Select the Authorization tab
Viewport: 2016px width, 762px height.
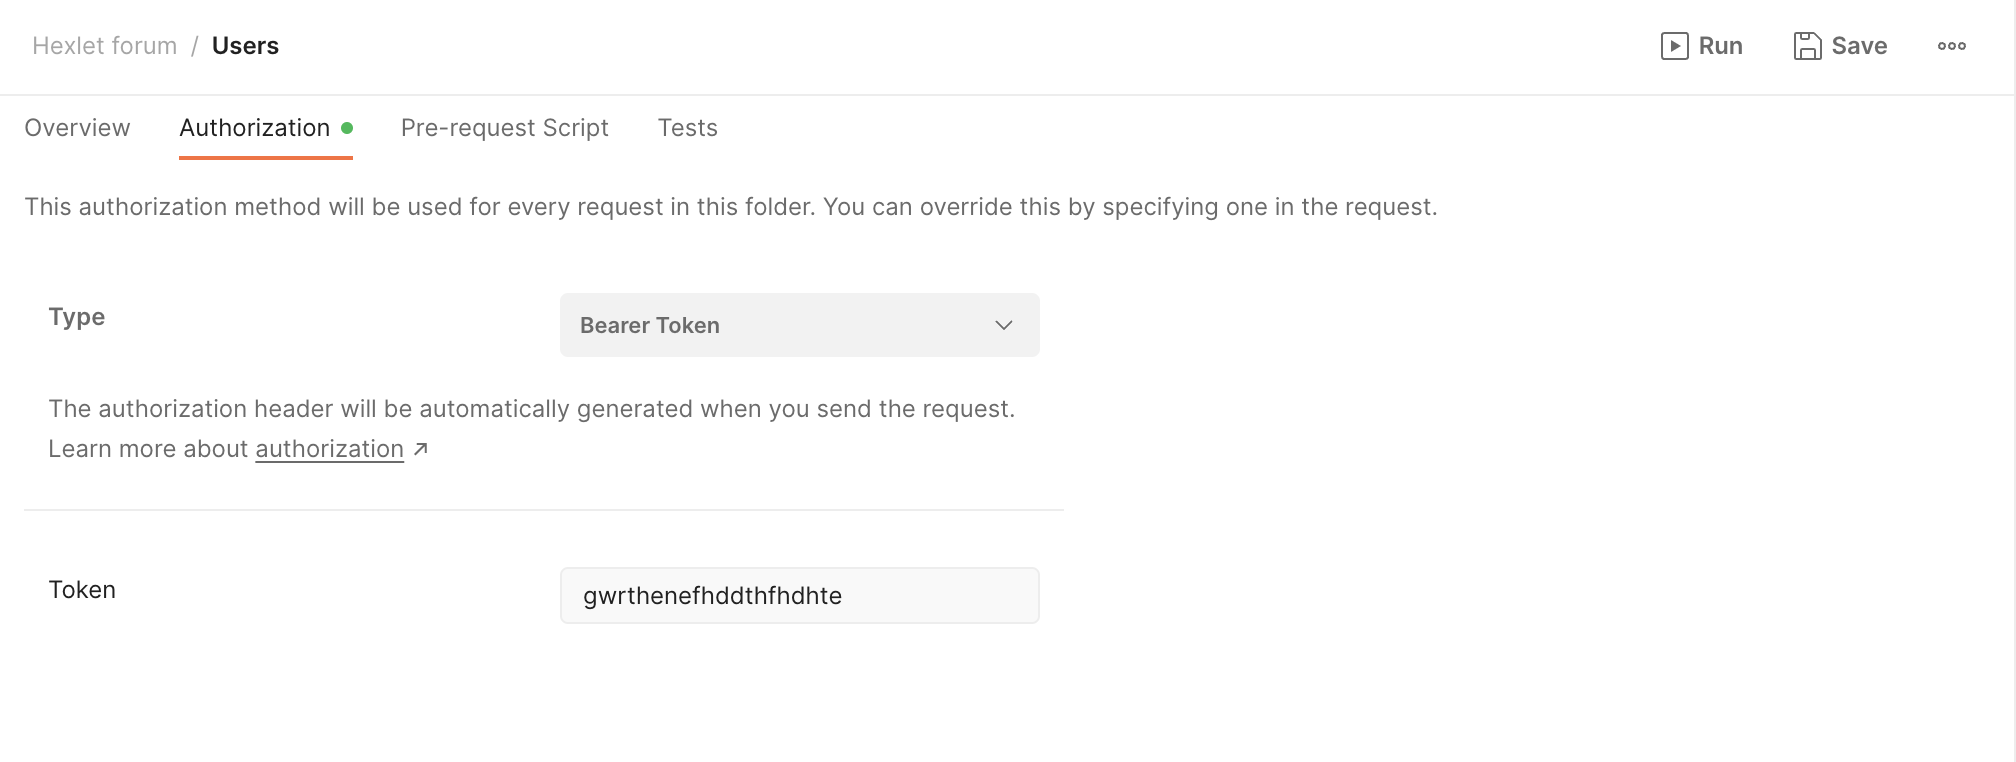tap(255, 128)
